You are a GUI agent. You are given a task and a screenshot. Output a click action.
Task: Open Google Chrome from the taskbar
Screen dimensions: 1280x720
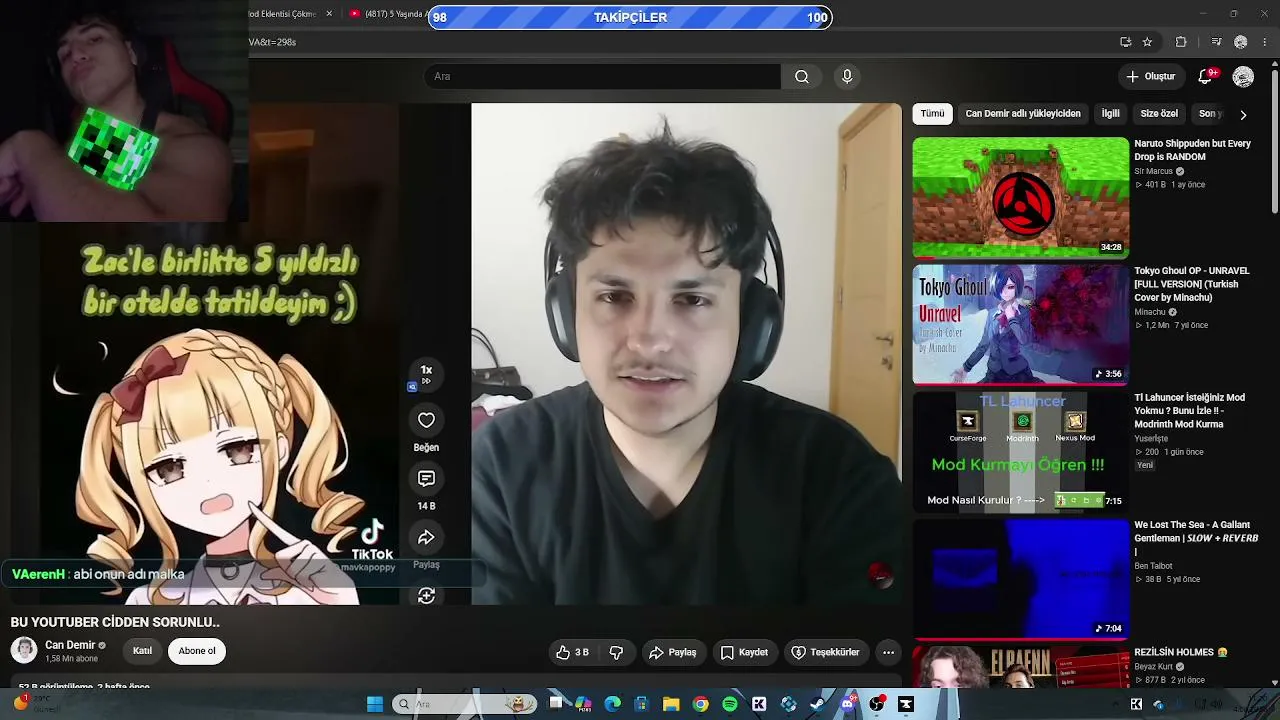701,704
